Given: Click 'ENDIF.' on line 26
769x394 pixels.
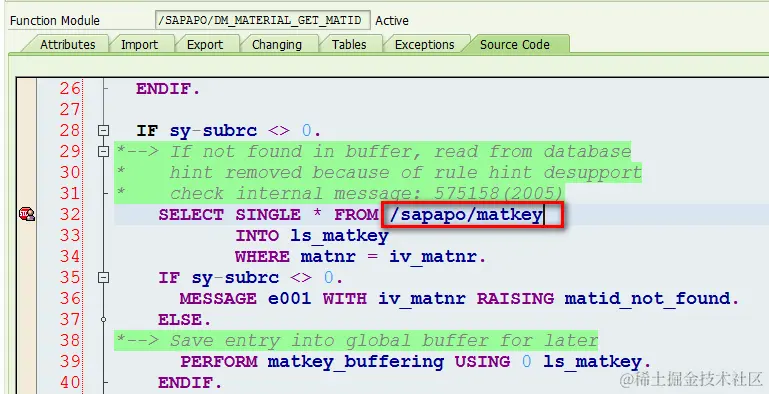Looking at the screenshot, I should (x=168, y=89).
